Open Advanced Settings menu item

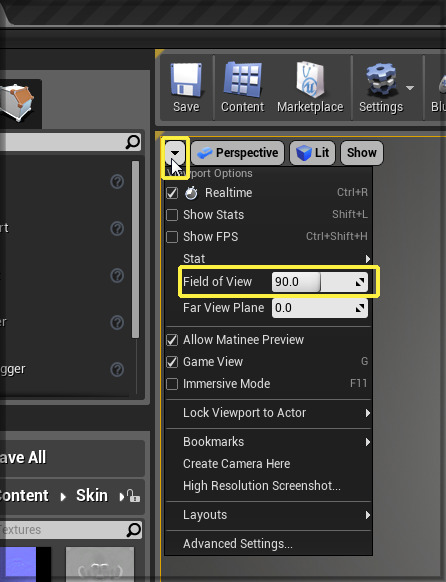(268, 544)
